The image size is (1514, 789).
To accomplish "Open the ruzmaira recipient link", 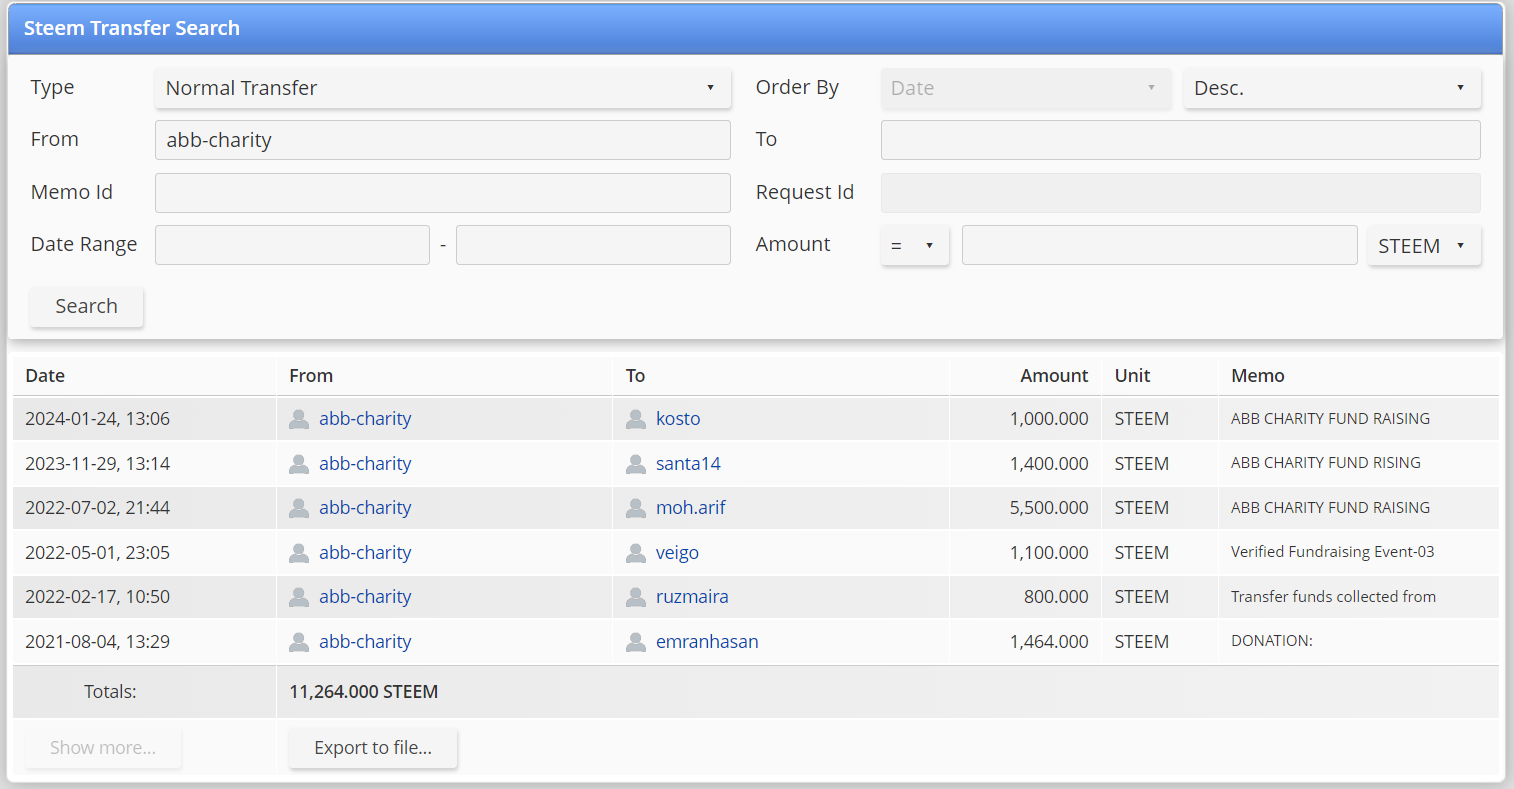I will click(692, 597).
